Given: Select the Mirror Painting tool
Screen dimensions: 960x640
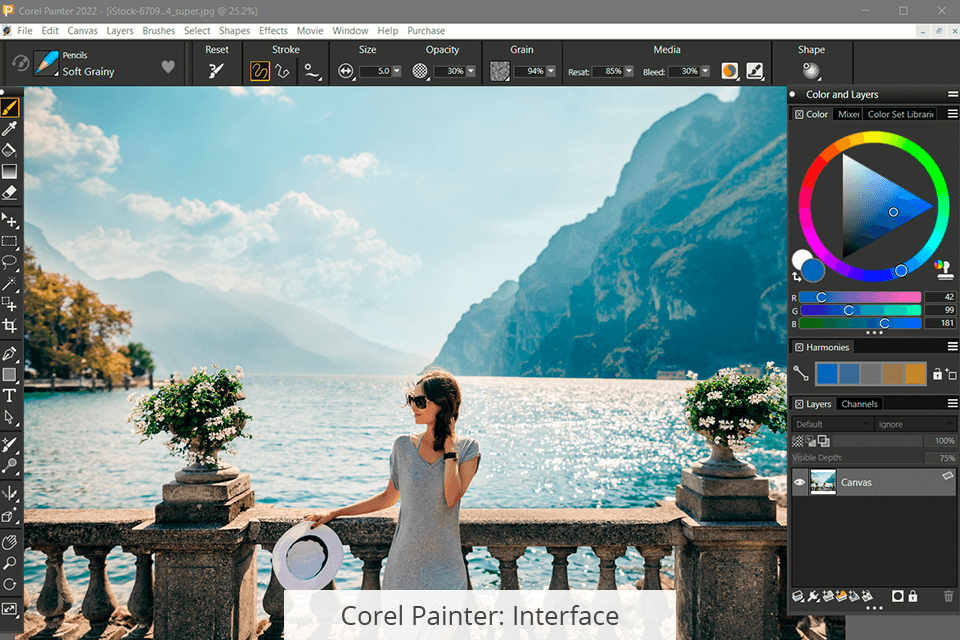Looking at the screenshot, I should tap(10, 494).
